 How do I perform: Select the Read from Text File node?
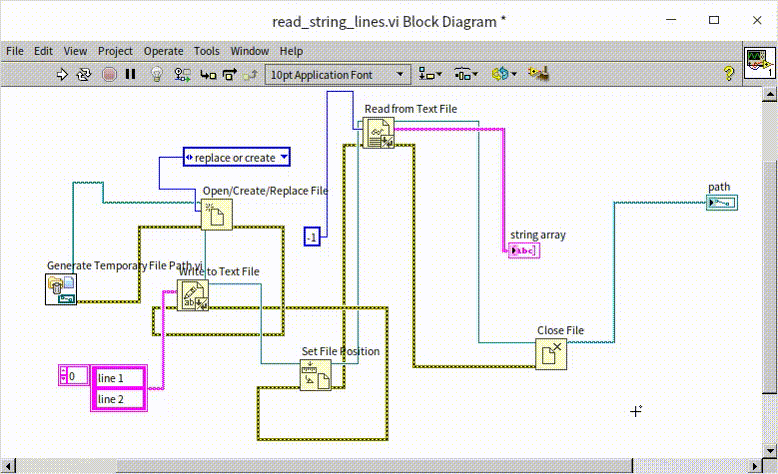pyautogui.click(x=379, y=132)
